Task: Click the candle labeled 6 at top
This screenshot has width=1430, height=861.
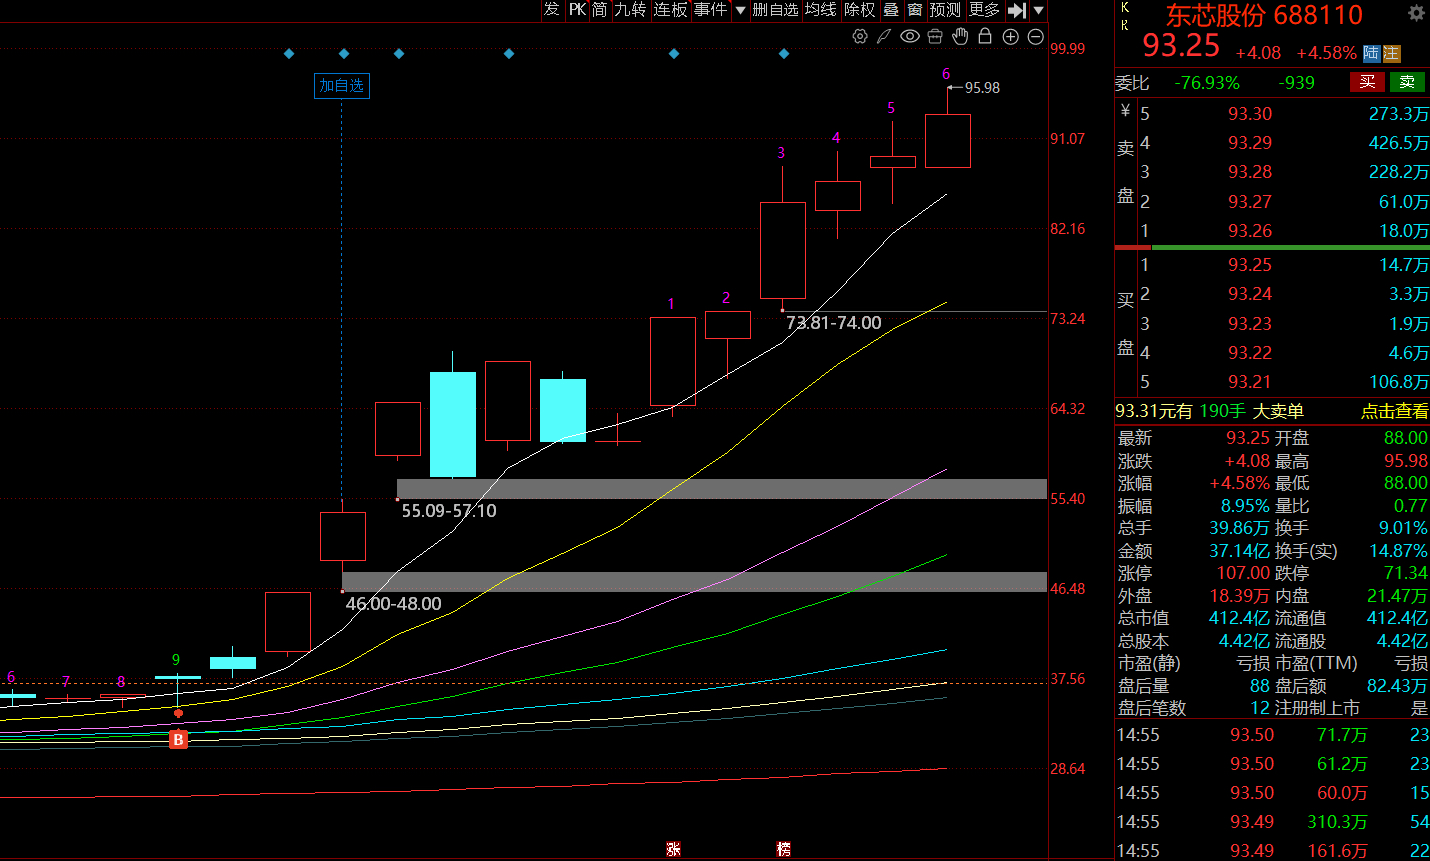Action: [x=948, y=141]
